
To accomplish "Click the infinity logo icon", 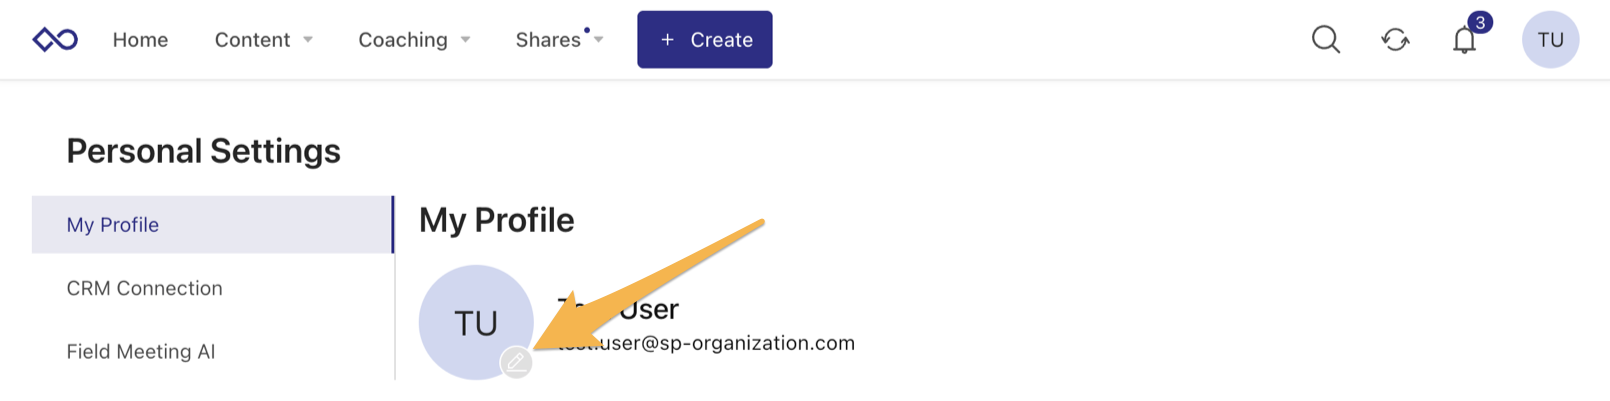I will (55, 40).
